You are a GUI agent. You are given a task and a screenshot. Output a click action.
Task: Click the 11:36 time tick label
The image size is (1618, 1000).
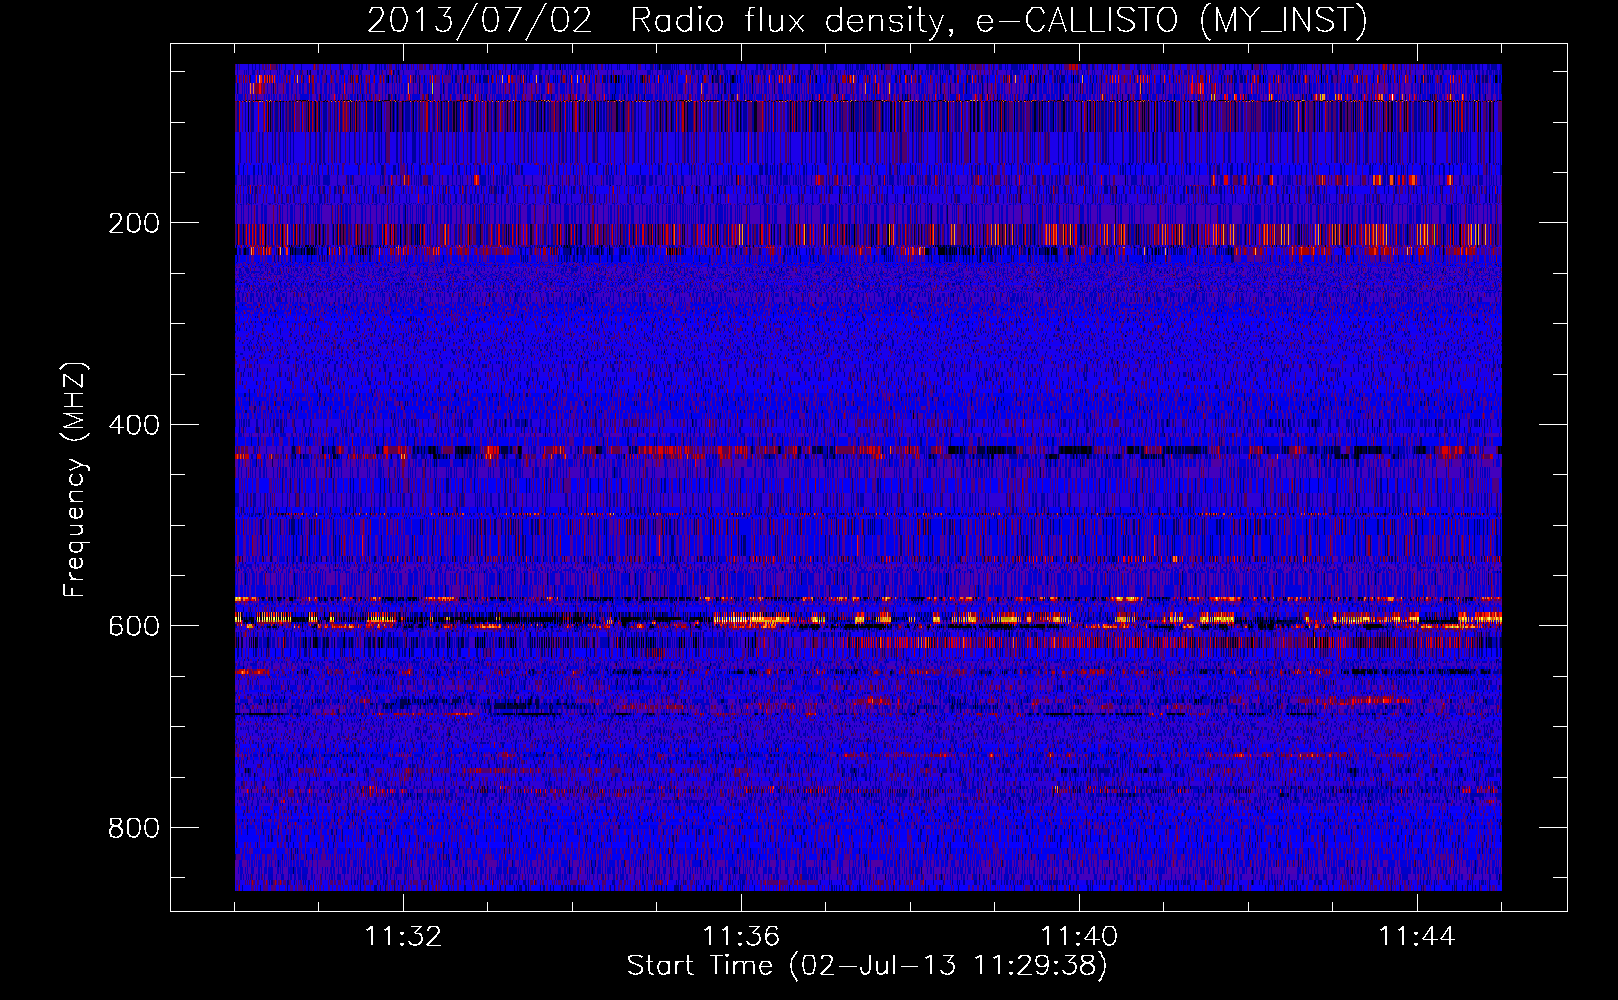tap(741, 937)
